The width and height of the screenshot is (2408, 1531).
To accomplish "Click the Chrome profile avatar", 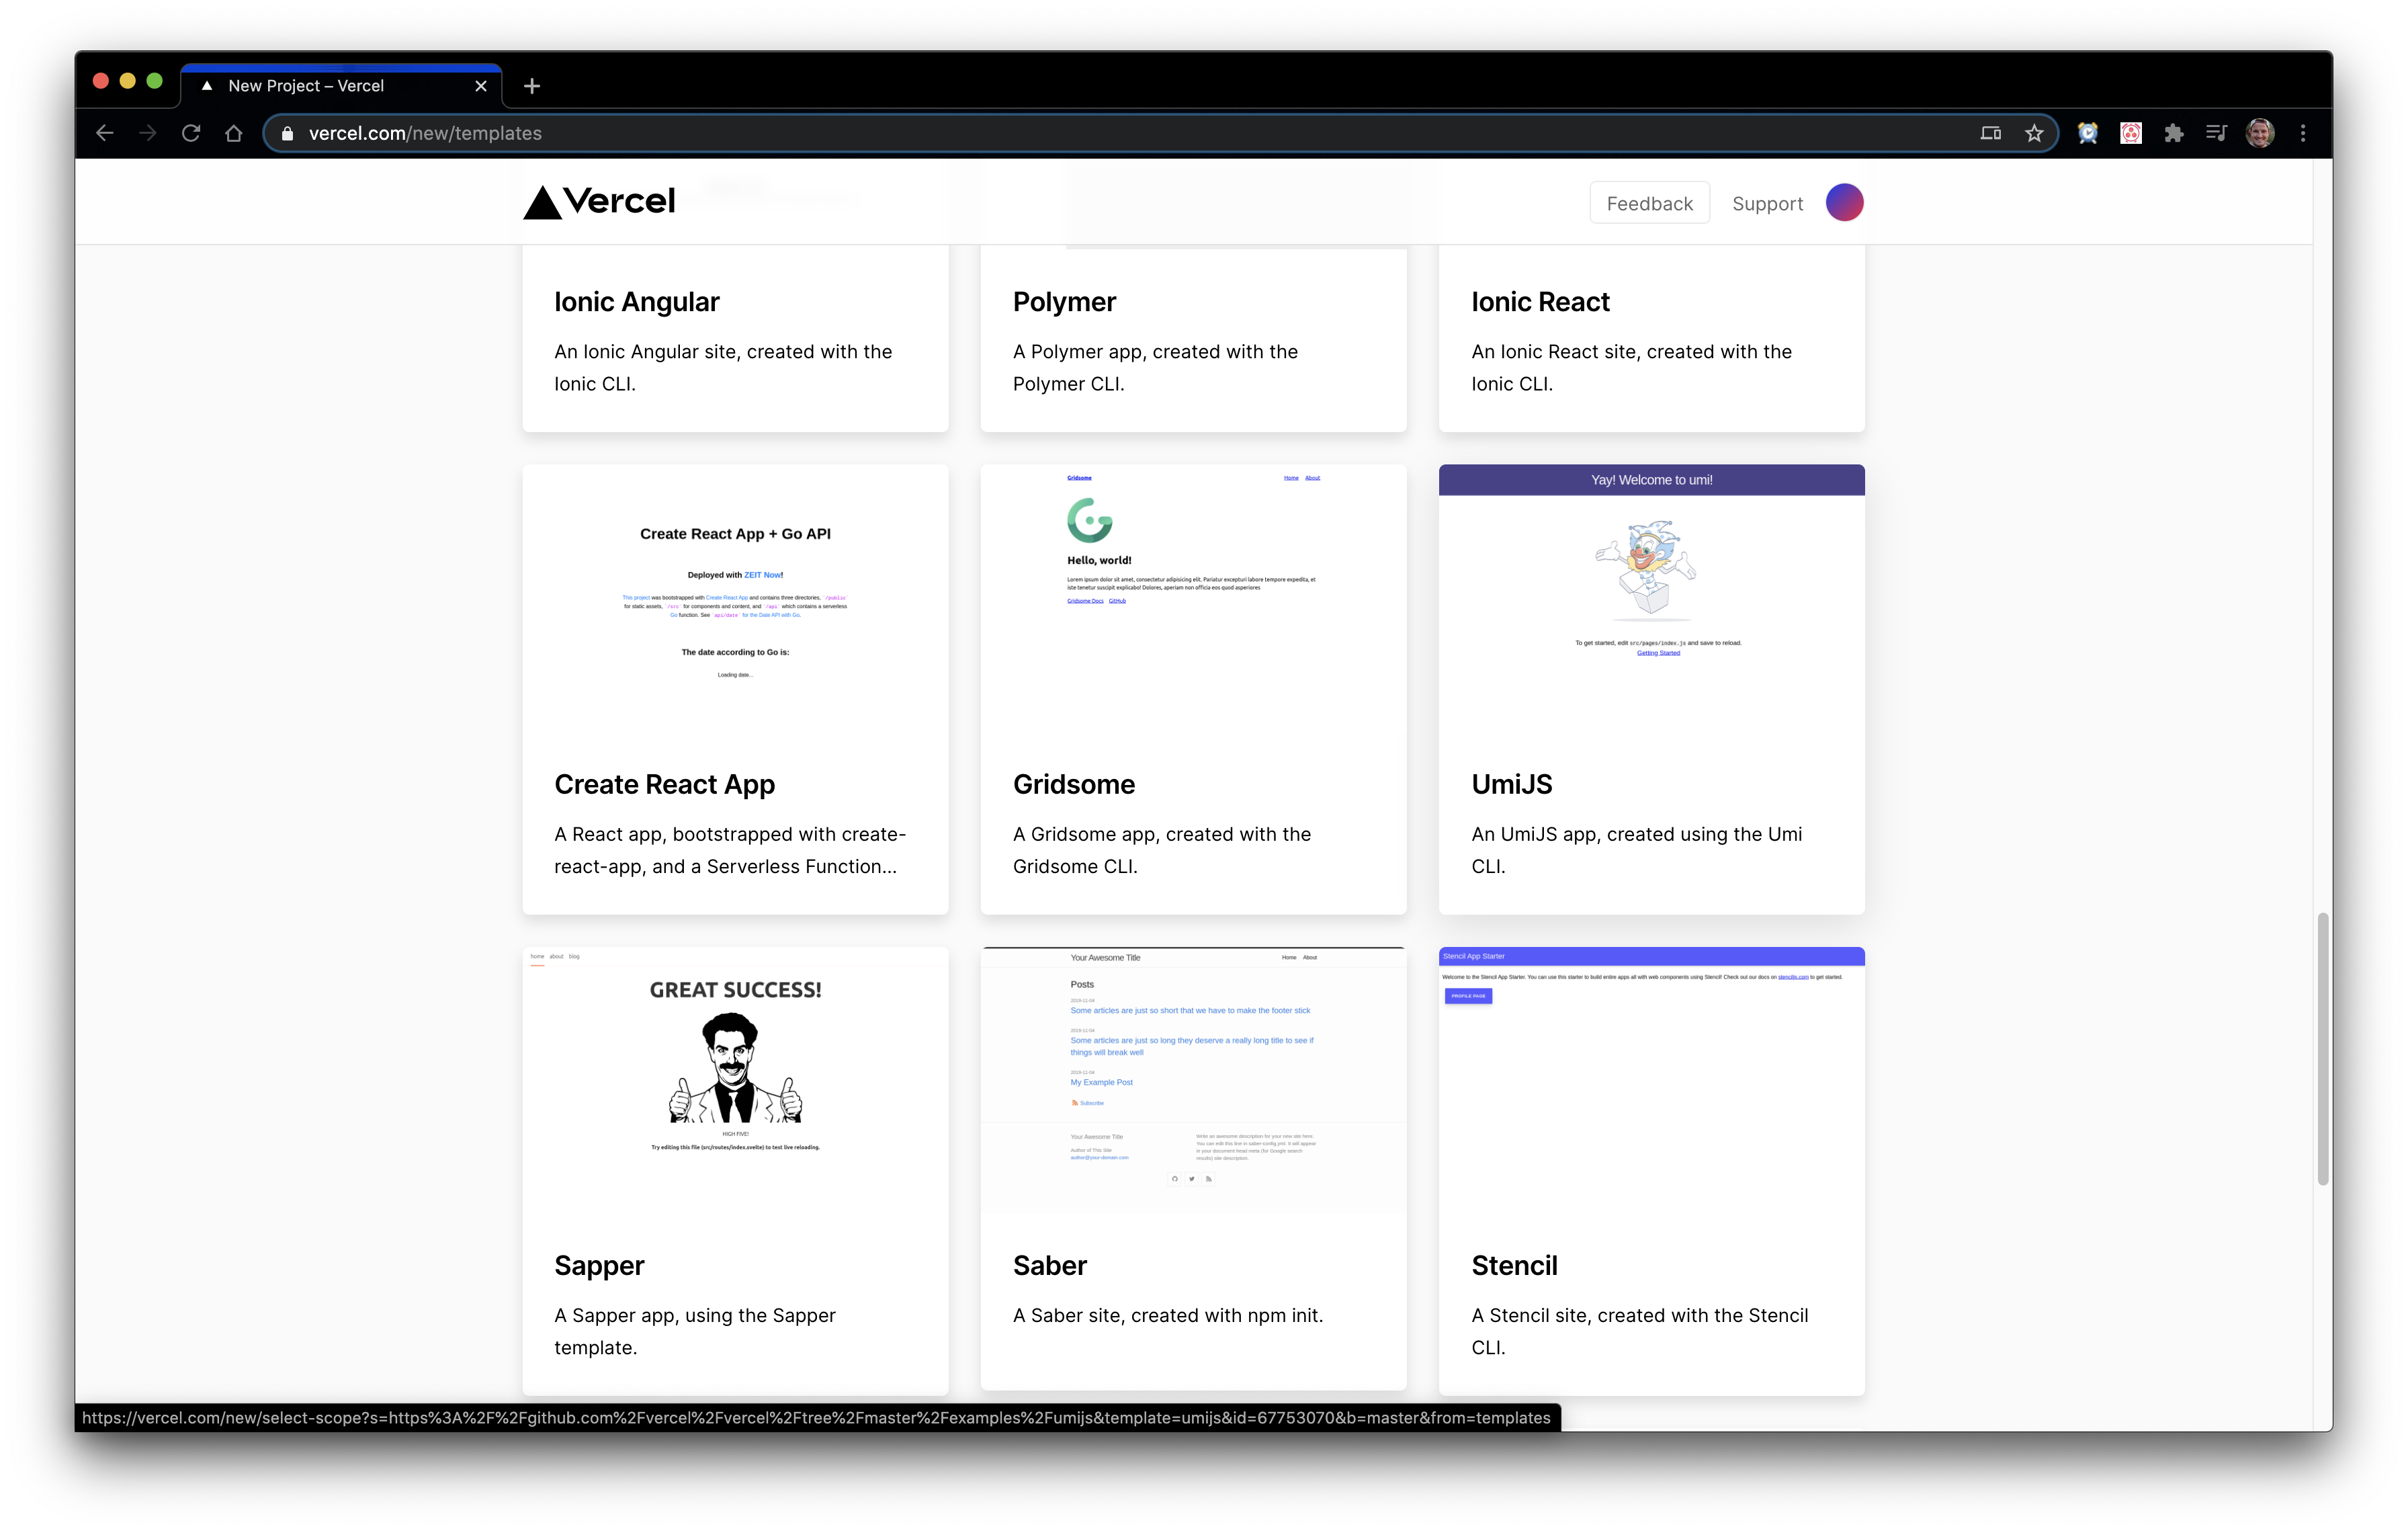I will 2260,133.
